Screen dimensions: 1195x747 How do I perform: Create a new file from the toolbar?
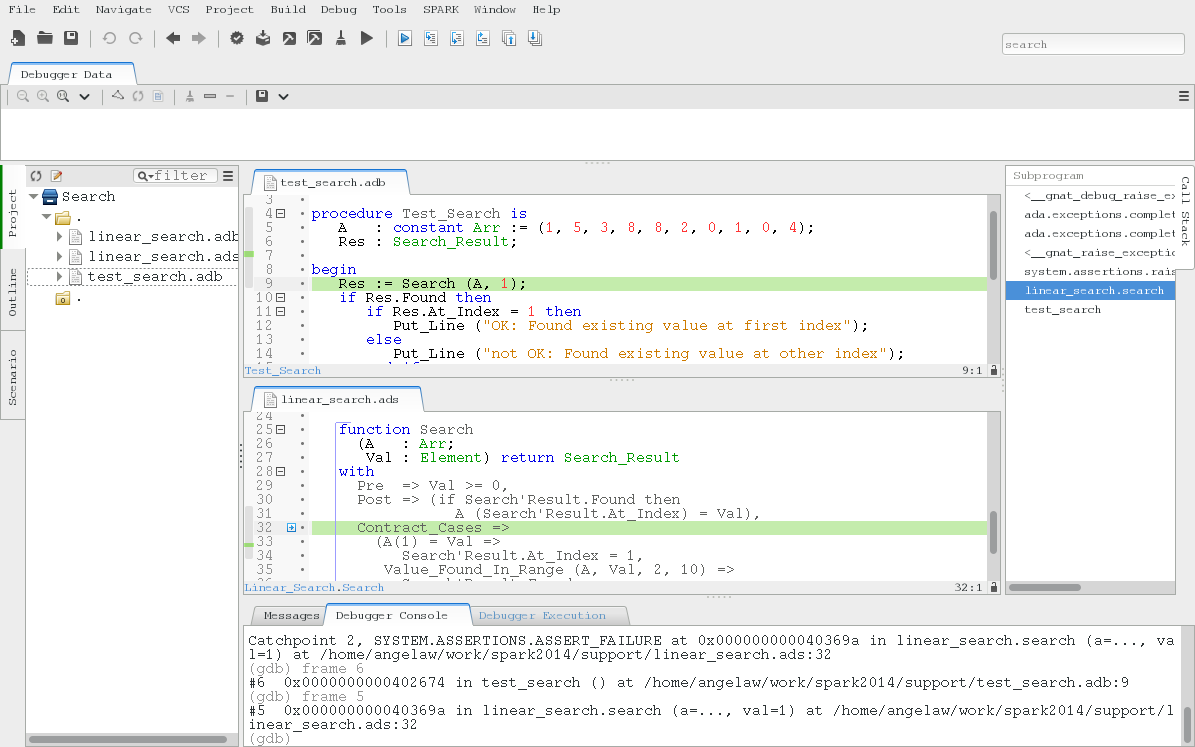[18, 38]
